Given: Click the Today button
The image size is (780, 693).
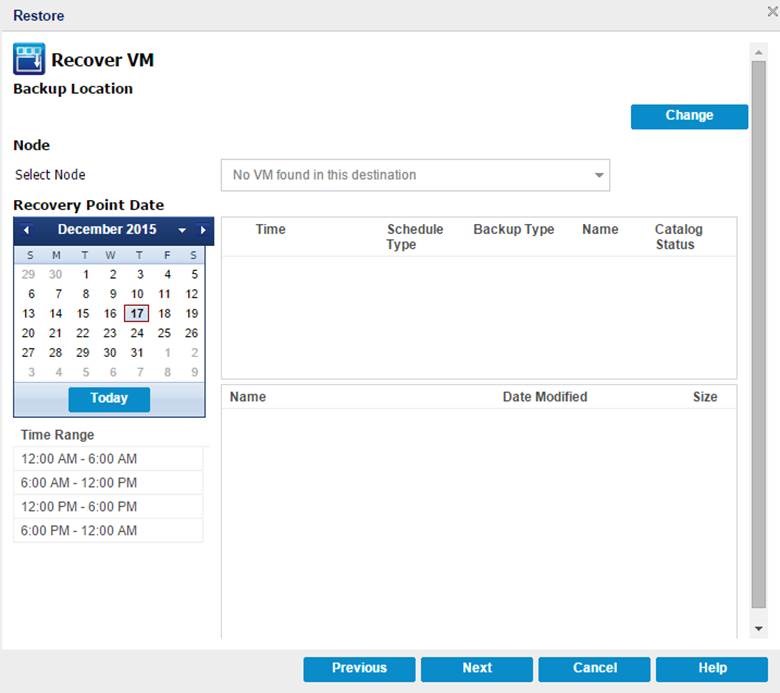Looking at the screenshot, I should pyautogui.click(x=109, y=399).
